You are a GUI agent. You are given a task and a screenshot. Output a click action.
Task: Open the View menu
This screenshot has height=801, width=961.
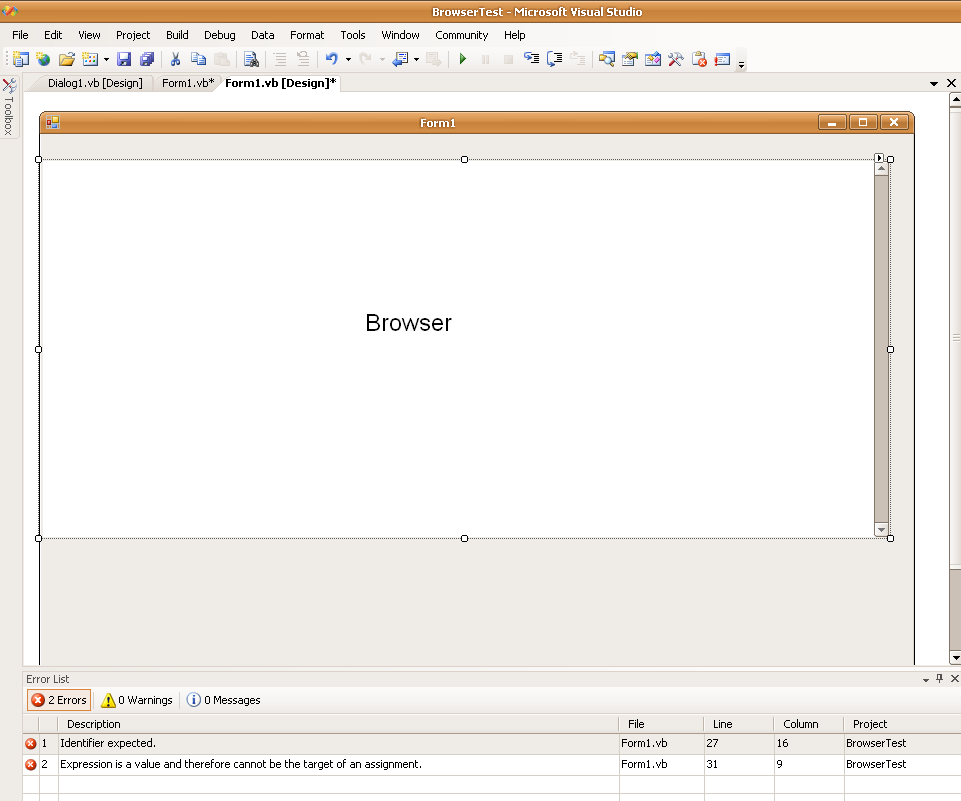pyautogui.click(x=89, y=35)
